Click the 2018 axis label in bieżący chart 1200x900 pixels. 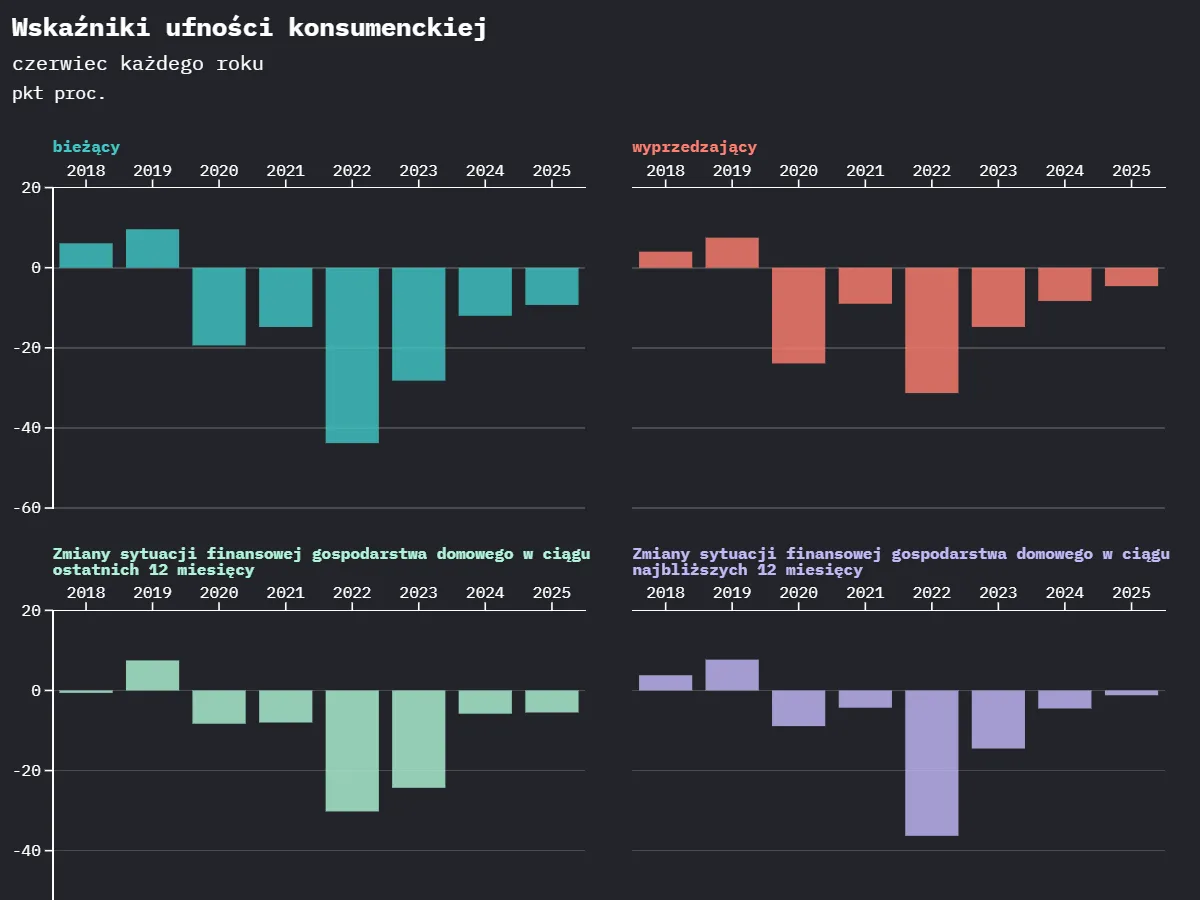coord(86,171)
